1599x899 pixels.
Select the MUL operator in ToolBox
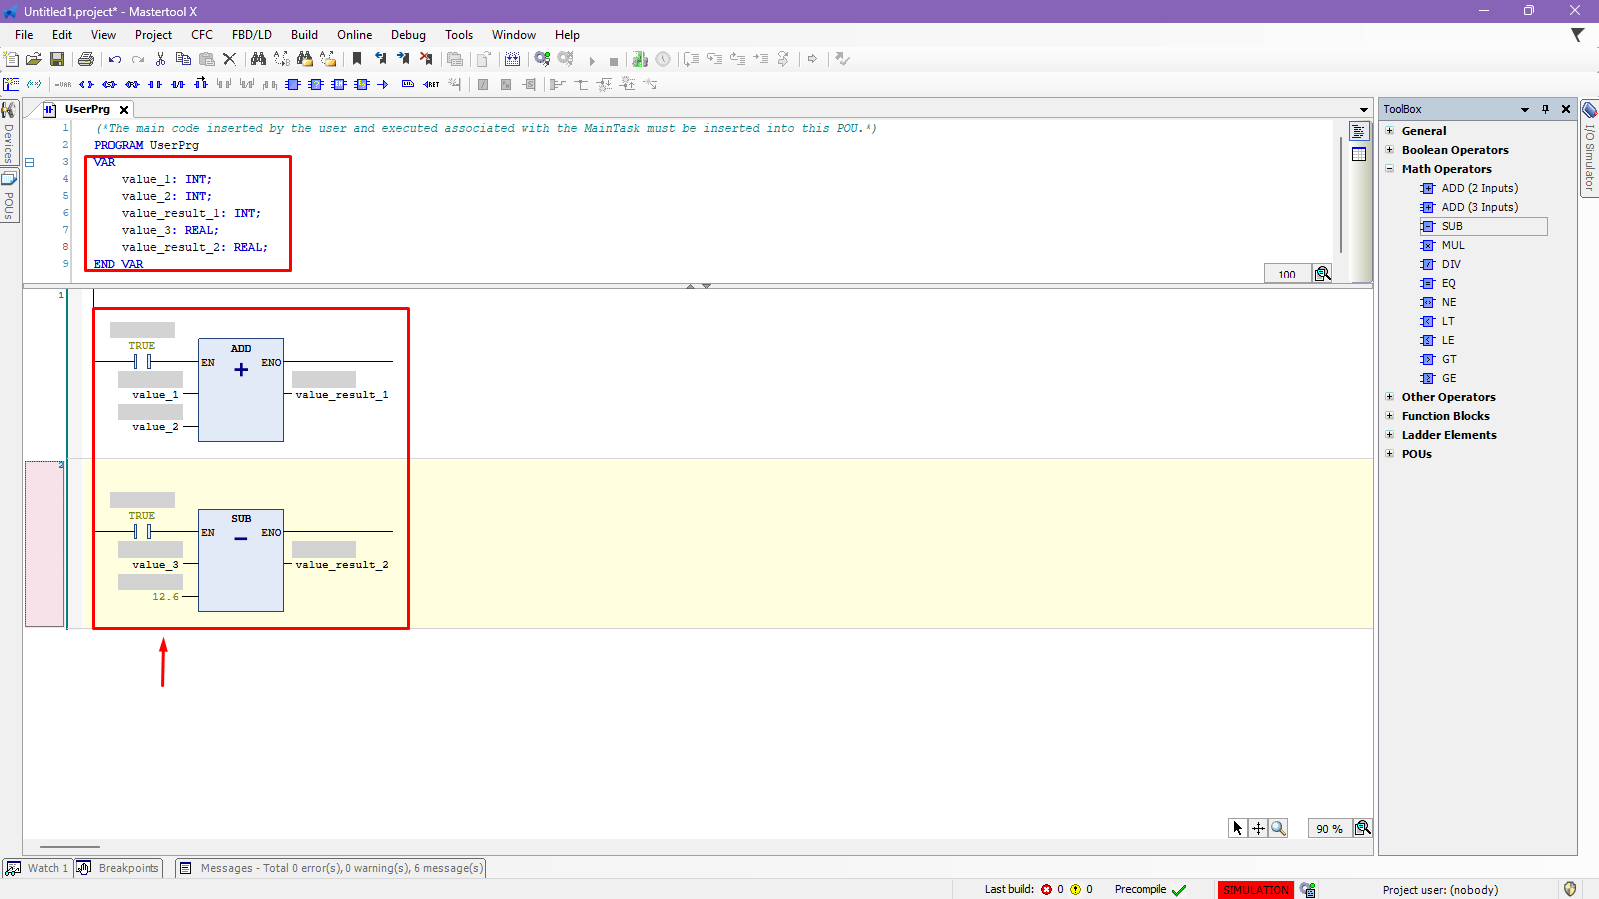pos(1452,245)
